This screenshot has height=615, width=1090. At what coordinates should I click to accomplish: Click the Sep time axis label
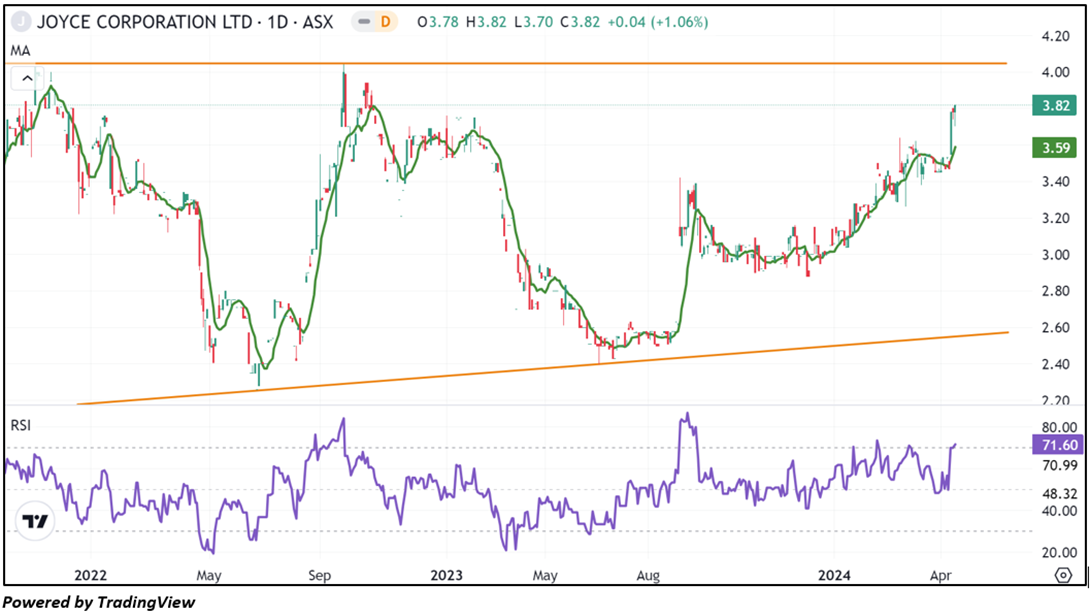320,576
